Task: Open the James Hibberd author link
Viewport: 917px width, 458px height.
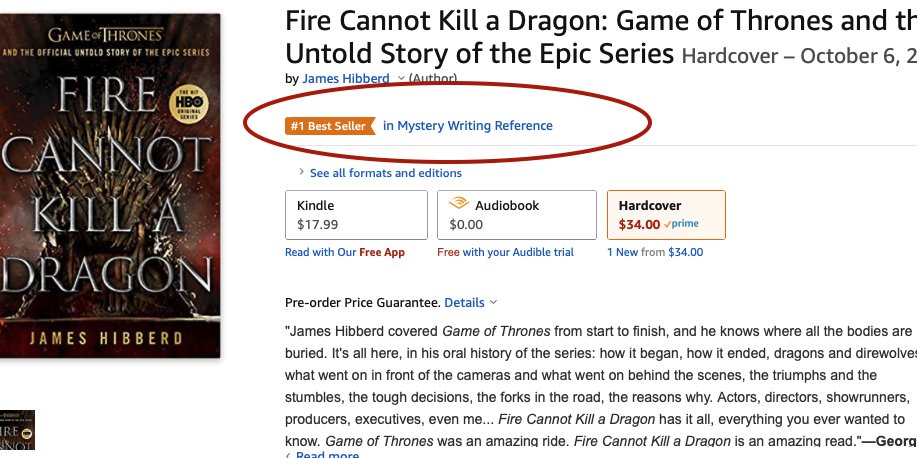Action: click(x=345, y=79)
